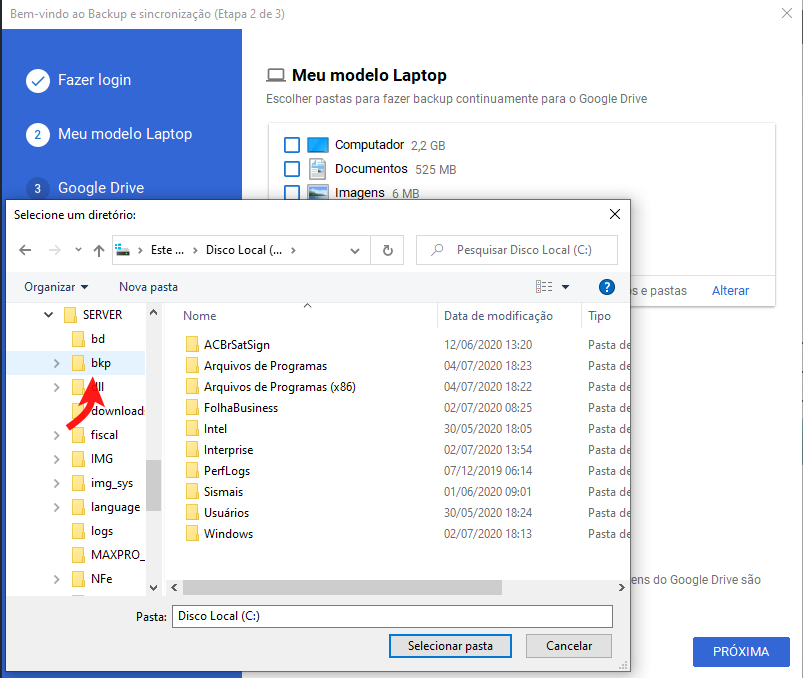Expand the bkp folder node
803x678 pixels.
coord(56,363)
